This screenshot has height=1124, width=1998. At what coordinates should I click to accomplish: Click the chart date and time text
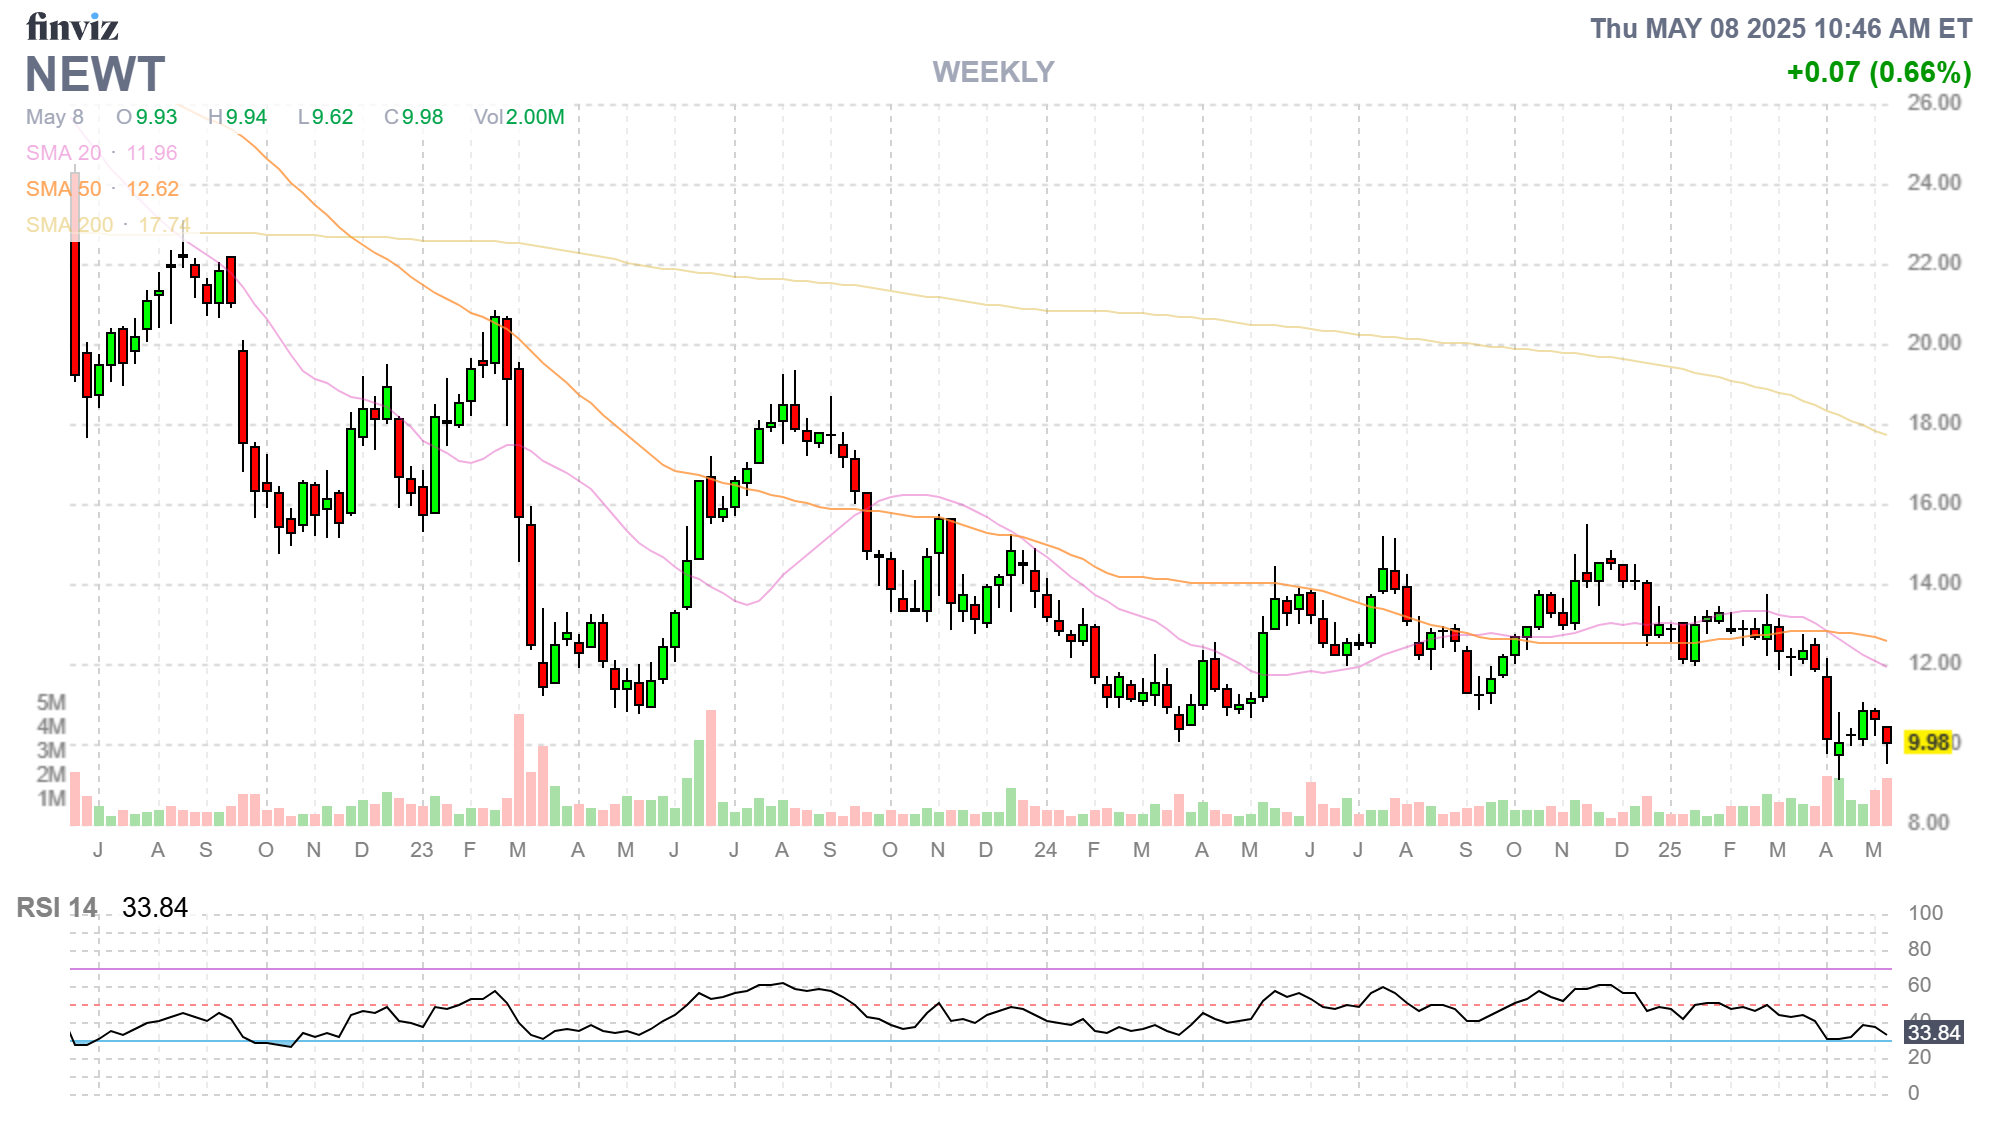click(x=1780, y=29)
